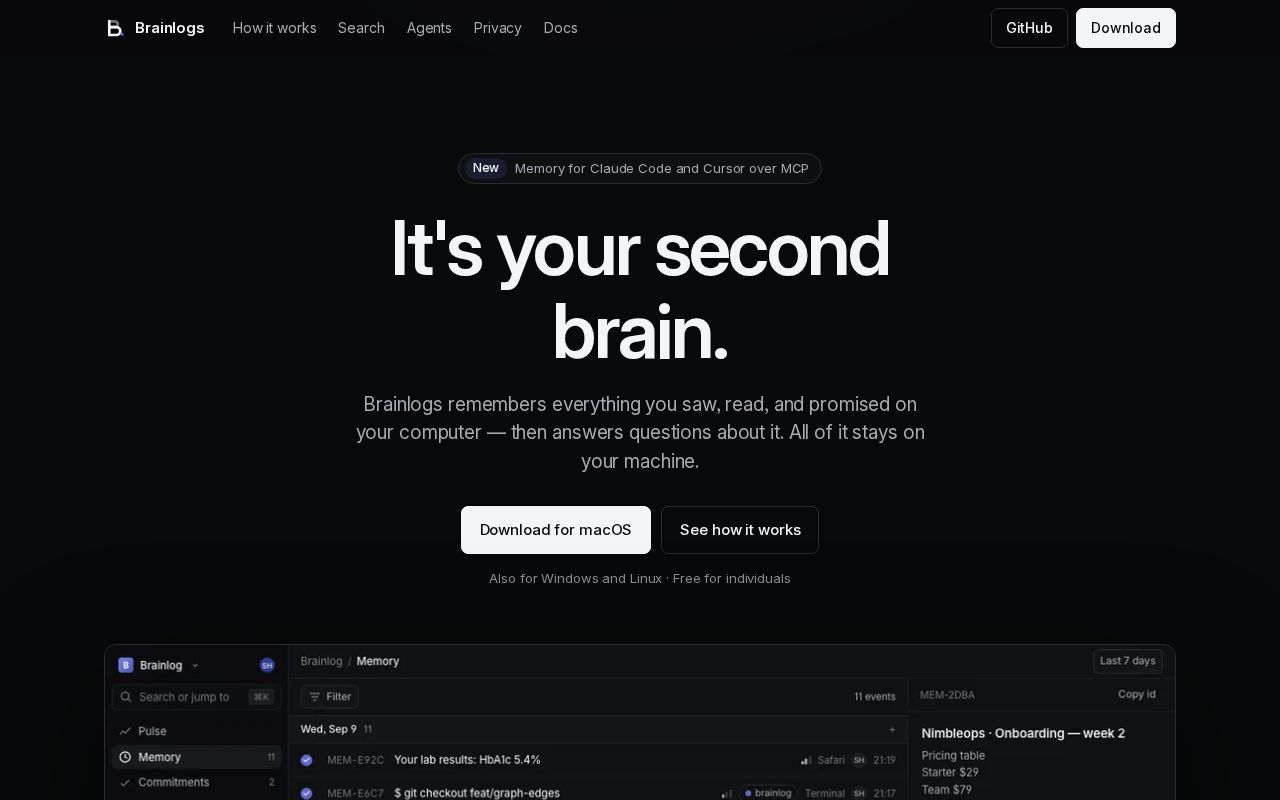
Task: Click the MEM-2DBA id label
Action: (947, 695)
